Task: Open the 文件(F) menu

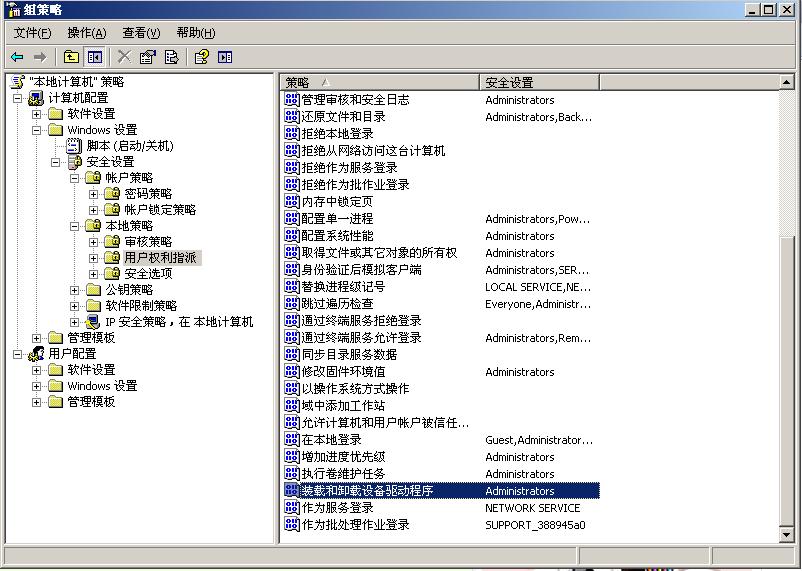Action: click(x=32, y=33)
